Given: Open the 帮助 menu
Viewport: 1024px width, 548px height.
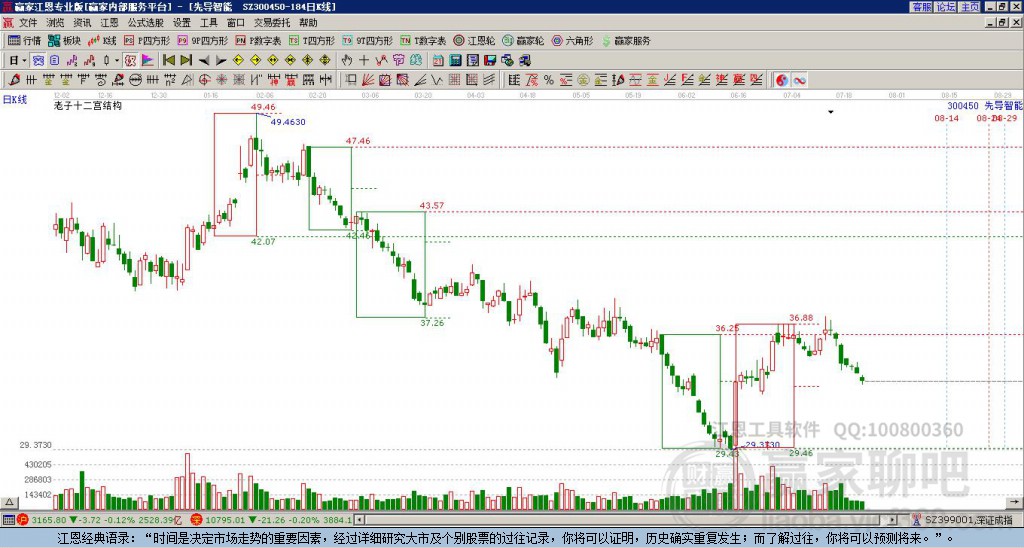Looking at the screenshot, I should click(308, 23).
